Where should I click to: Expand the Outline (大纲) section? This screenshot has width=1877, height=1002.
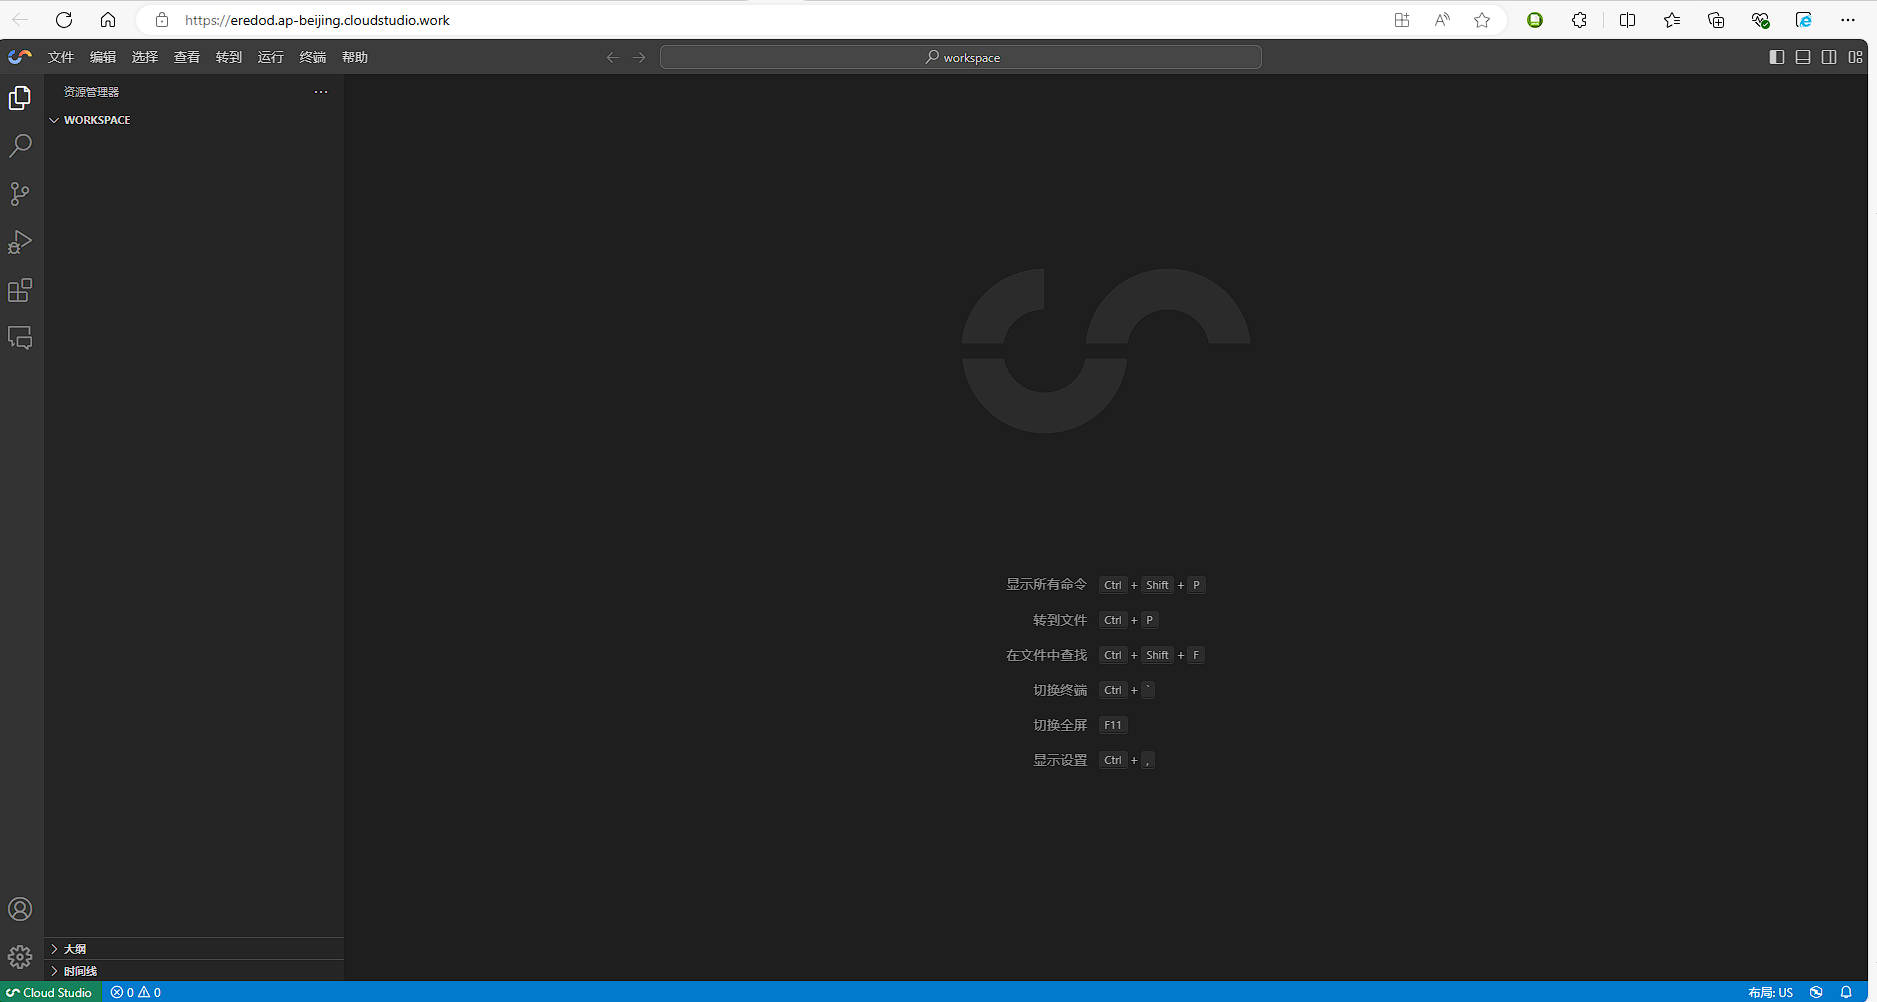(x=194, y=949)
